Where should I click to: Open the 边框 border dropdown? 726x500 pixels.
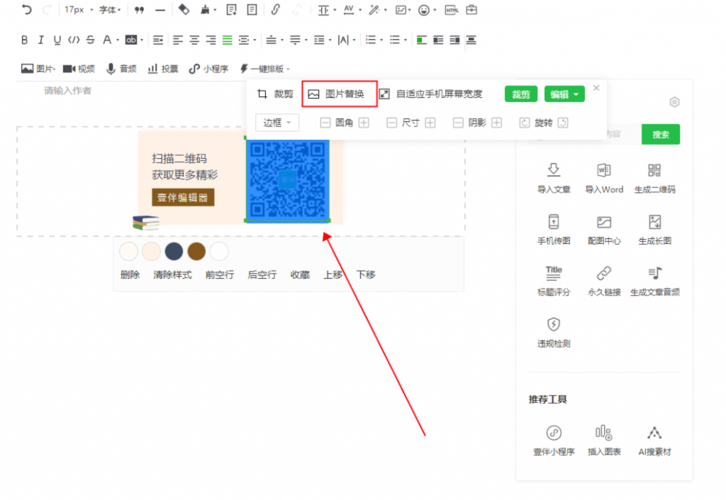pos(277,123)
